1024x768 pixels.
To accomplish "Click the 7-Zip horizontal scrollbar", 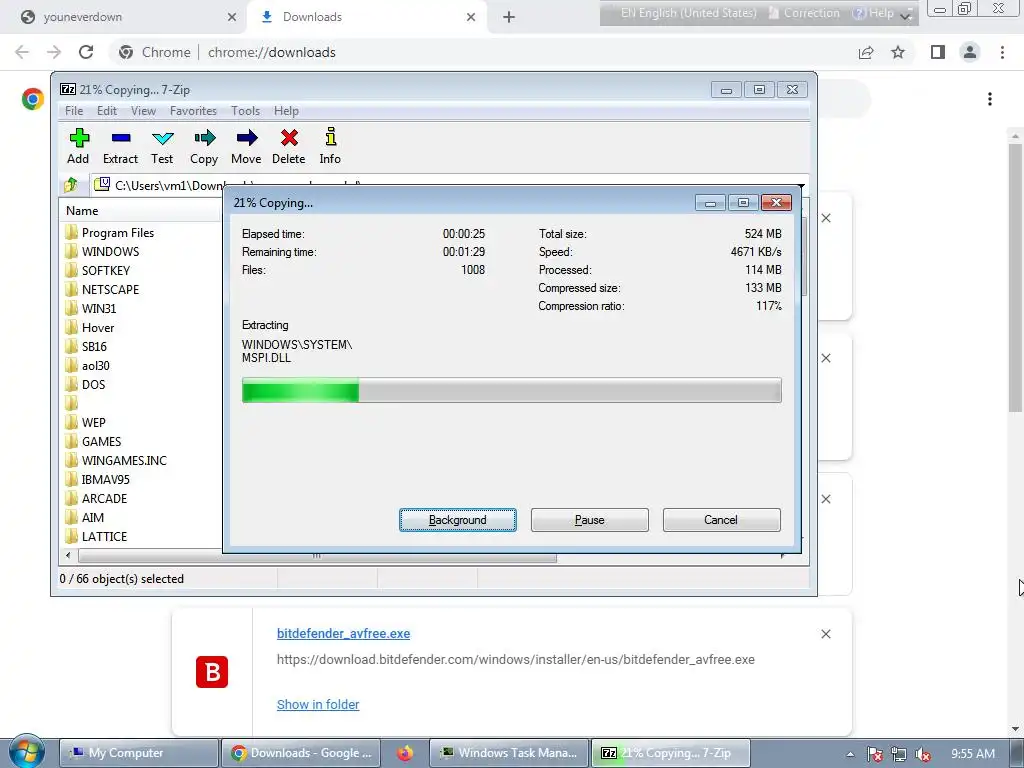I will pyautogui.click(x=317, y=556).
